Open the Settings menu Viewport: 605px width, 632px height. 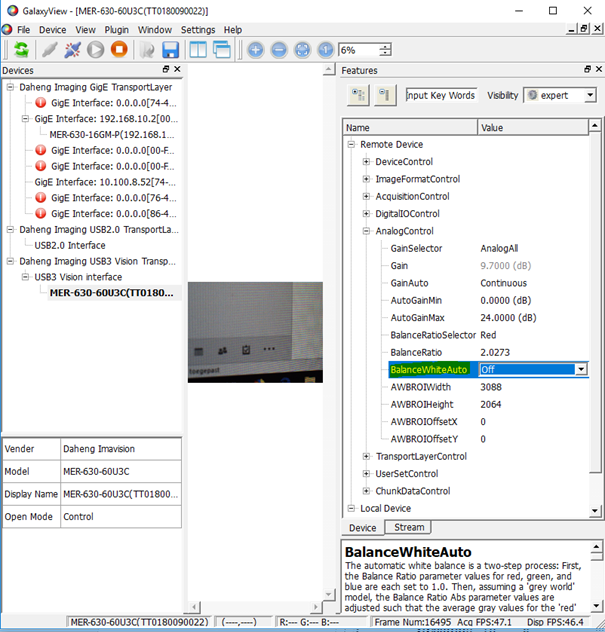[x=197, y=30]
